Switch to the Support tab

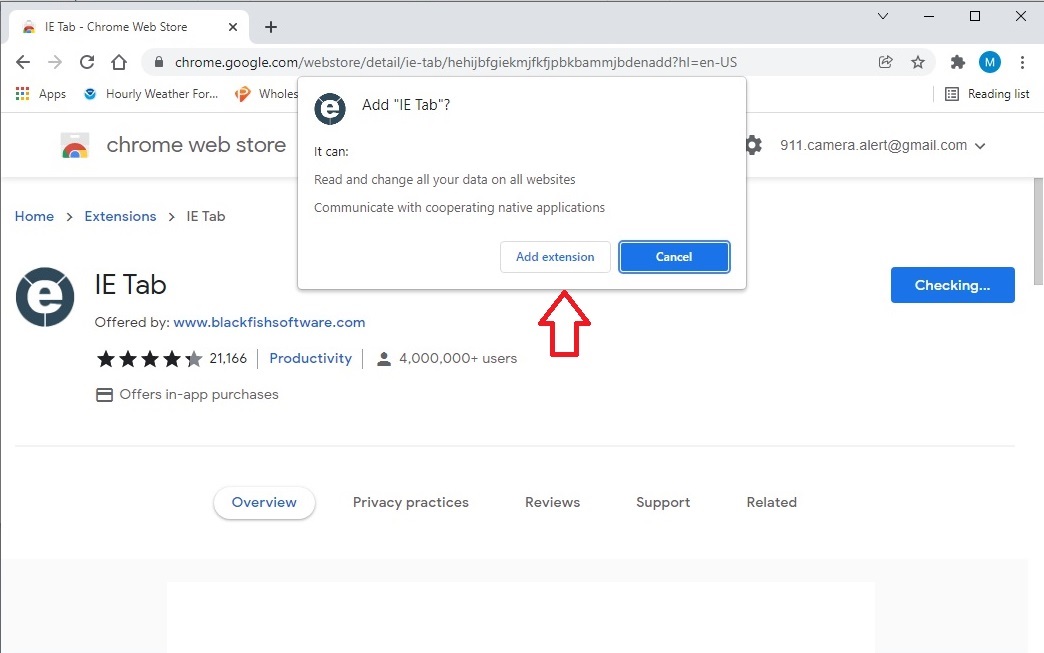(x=662, y=503)
